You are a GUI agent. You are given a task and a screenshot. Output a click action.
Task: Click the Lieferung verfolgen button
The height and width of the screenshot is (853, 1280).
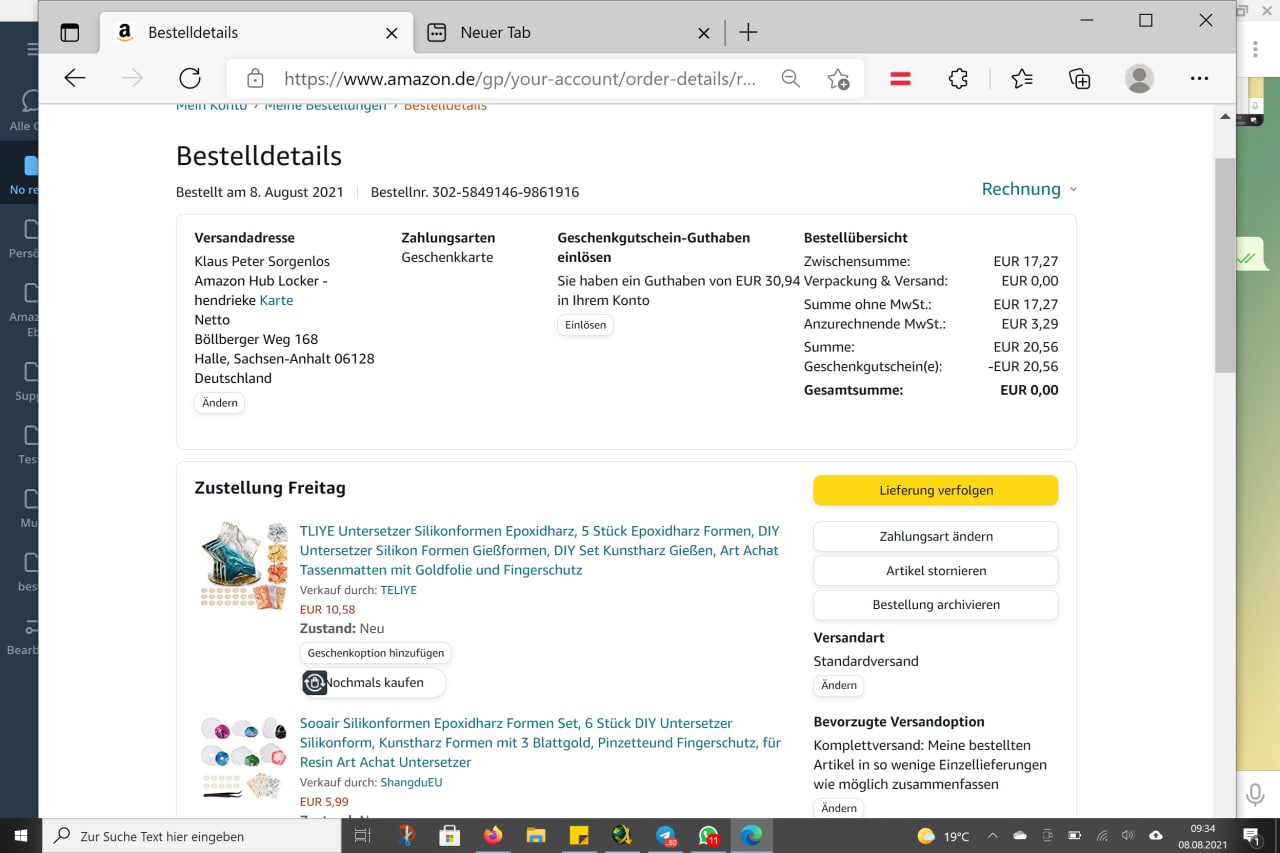935,490
